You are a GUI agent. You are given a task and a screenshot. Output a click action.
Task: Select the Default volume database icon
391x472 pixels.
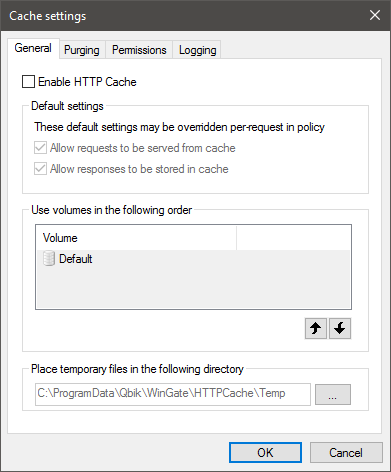coord(49,259)
